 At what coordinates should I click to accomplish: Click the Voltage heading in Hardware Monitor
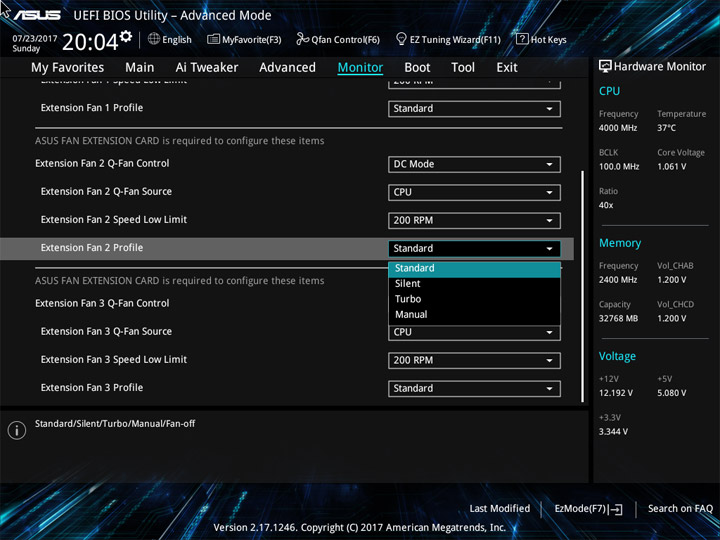[617, 356]
